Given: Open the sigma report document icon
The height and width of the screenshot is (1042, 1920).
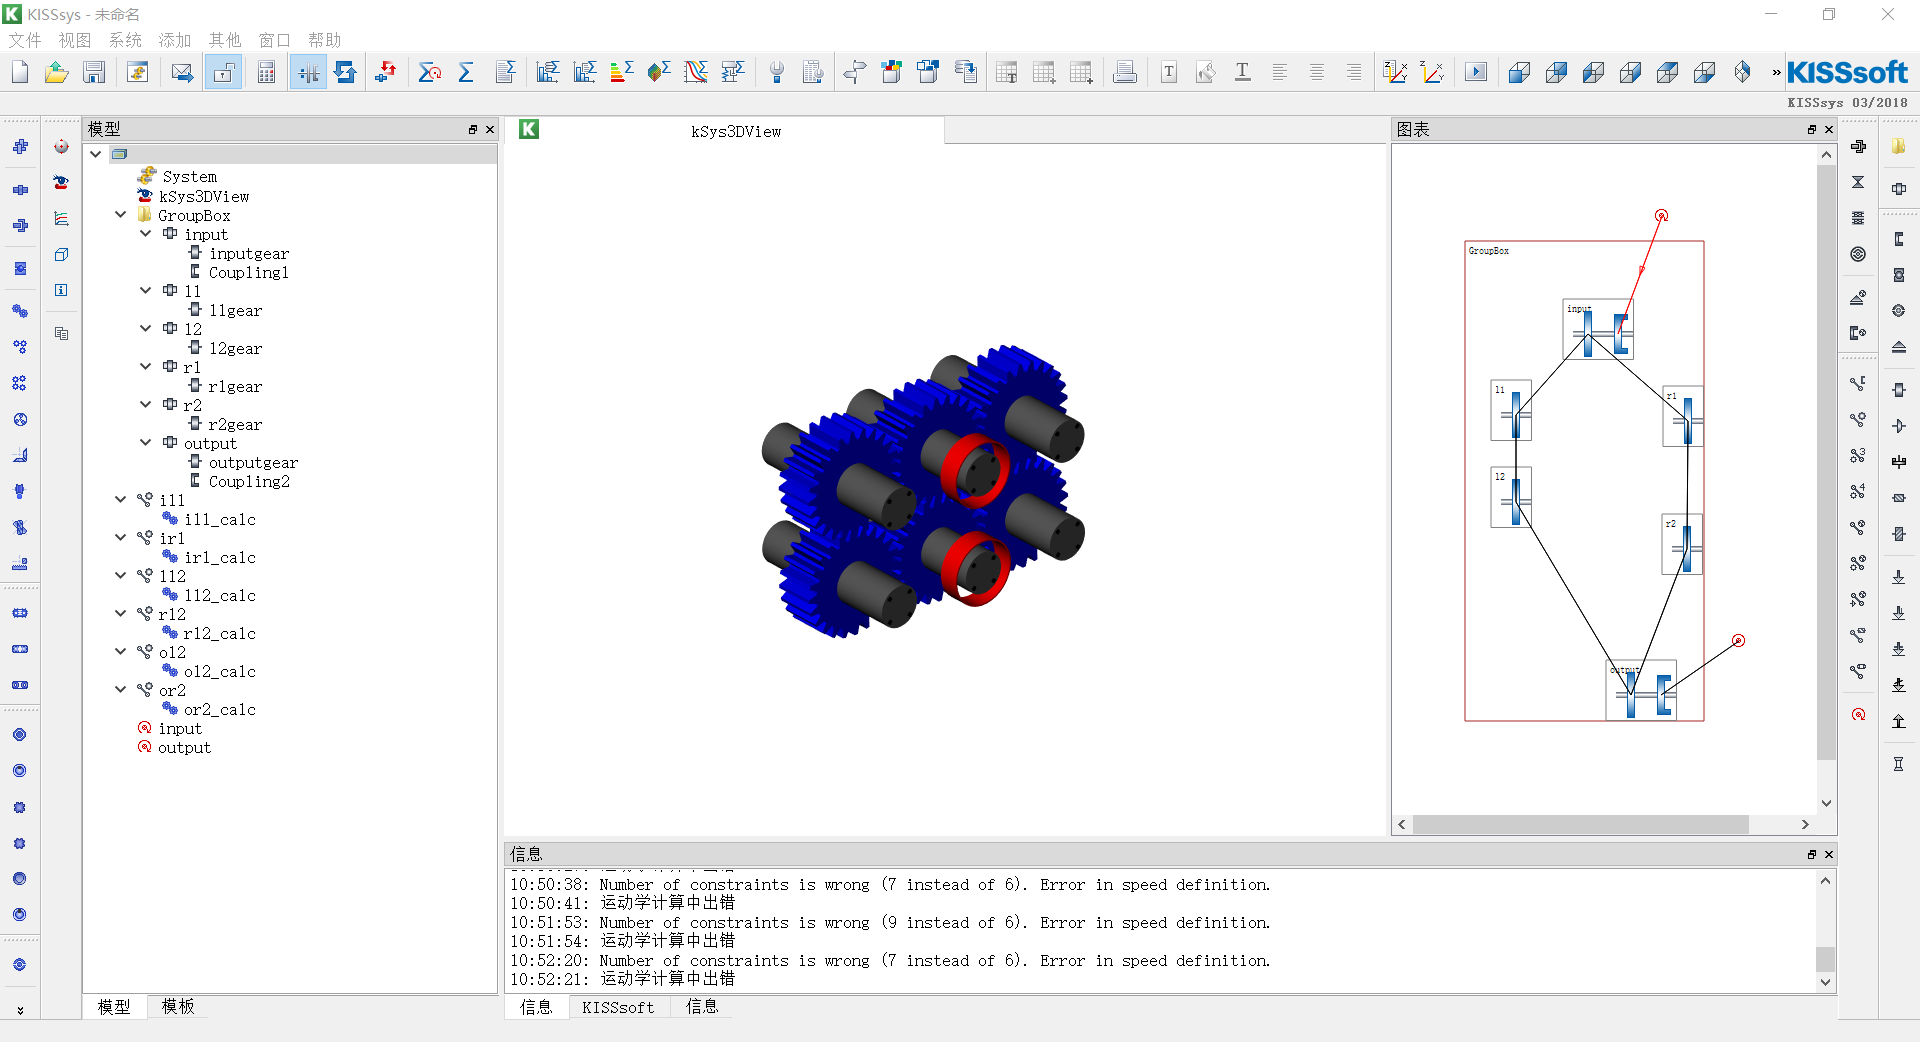Looking at the screenshot, I should [x=504, y=72].
